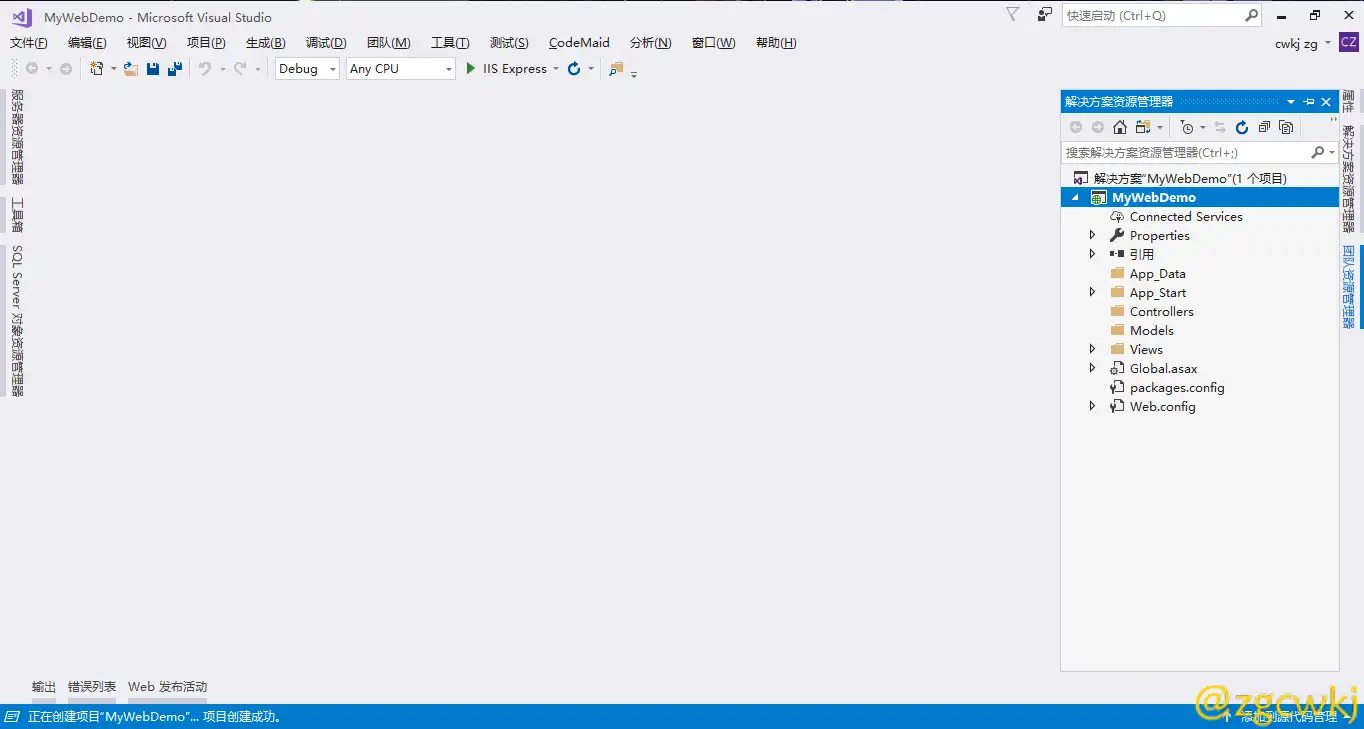Click the Visual Studio logo in title bar
This screenshot has width=1364, height=729.
(22, 17)
